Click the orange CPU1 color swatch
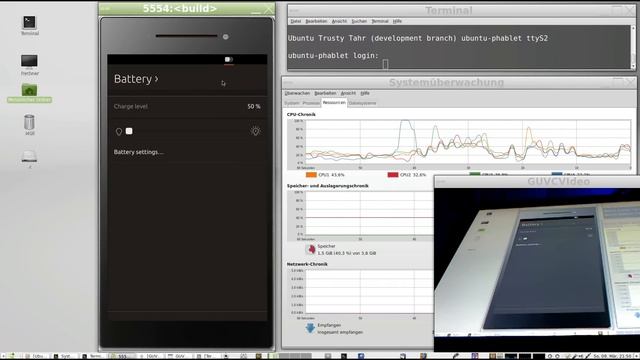Image resolution: width=640 pixels, height=360 pixels. 311,175
